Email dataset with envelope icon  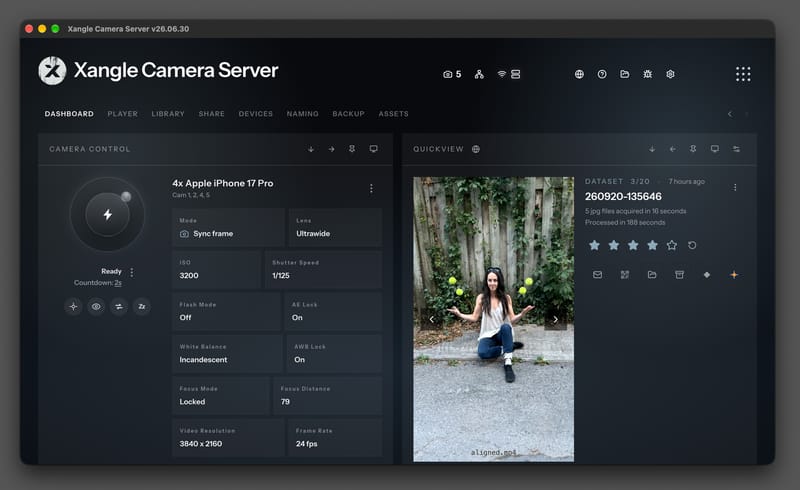click(x=597, y=275)
